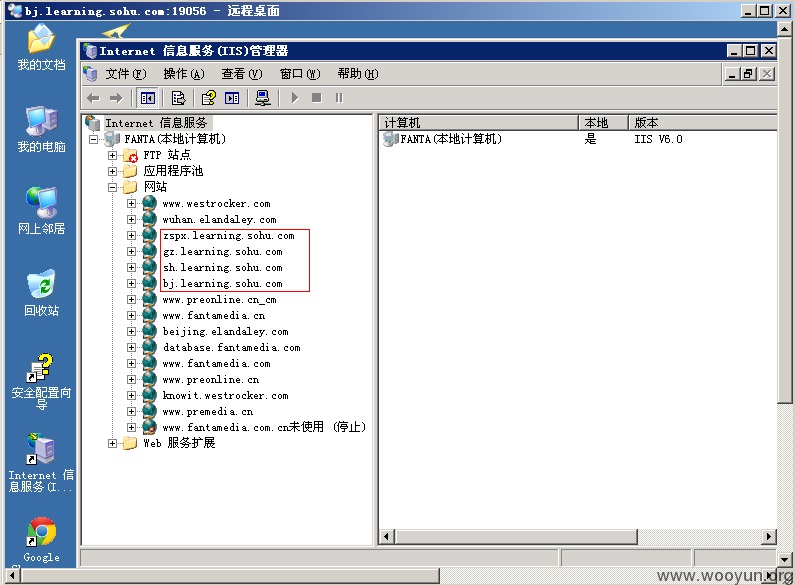The height and width of the screenshot is (585, 795).
Task: Open the Help toolbar icon with question mark
Action: [208, 98]
